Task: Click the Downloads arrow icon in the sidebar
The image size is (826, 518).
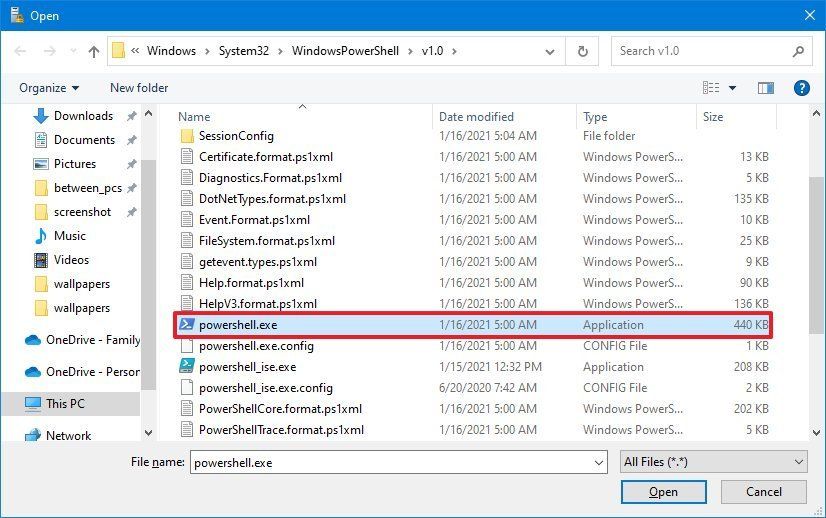Action: click(41, 116)
